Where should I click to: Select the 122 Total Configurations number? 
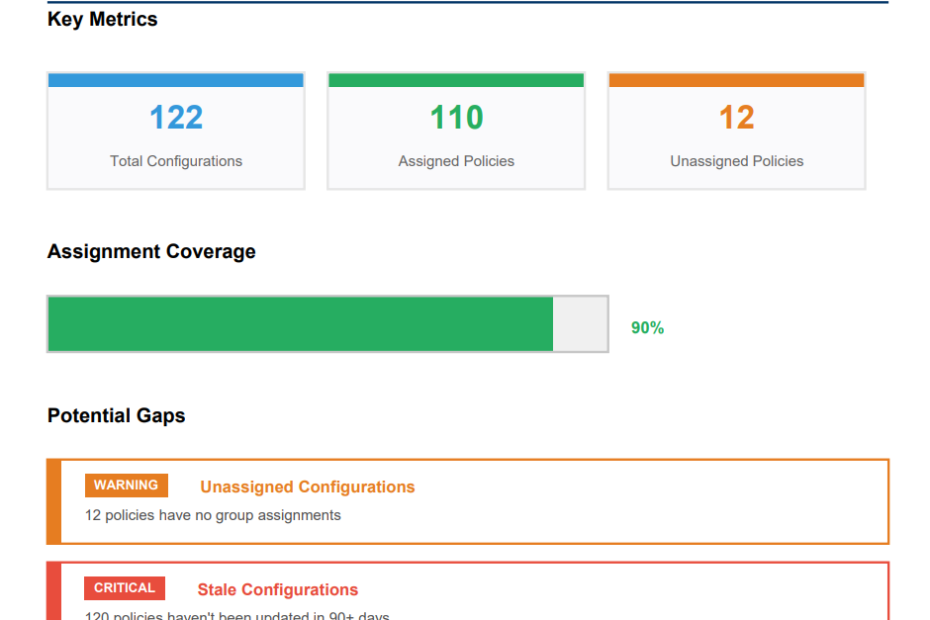click(176, 118)
